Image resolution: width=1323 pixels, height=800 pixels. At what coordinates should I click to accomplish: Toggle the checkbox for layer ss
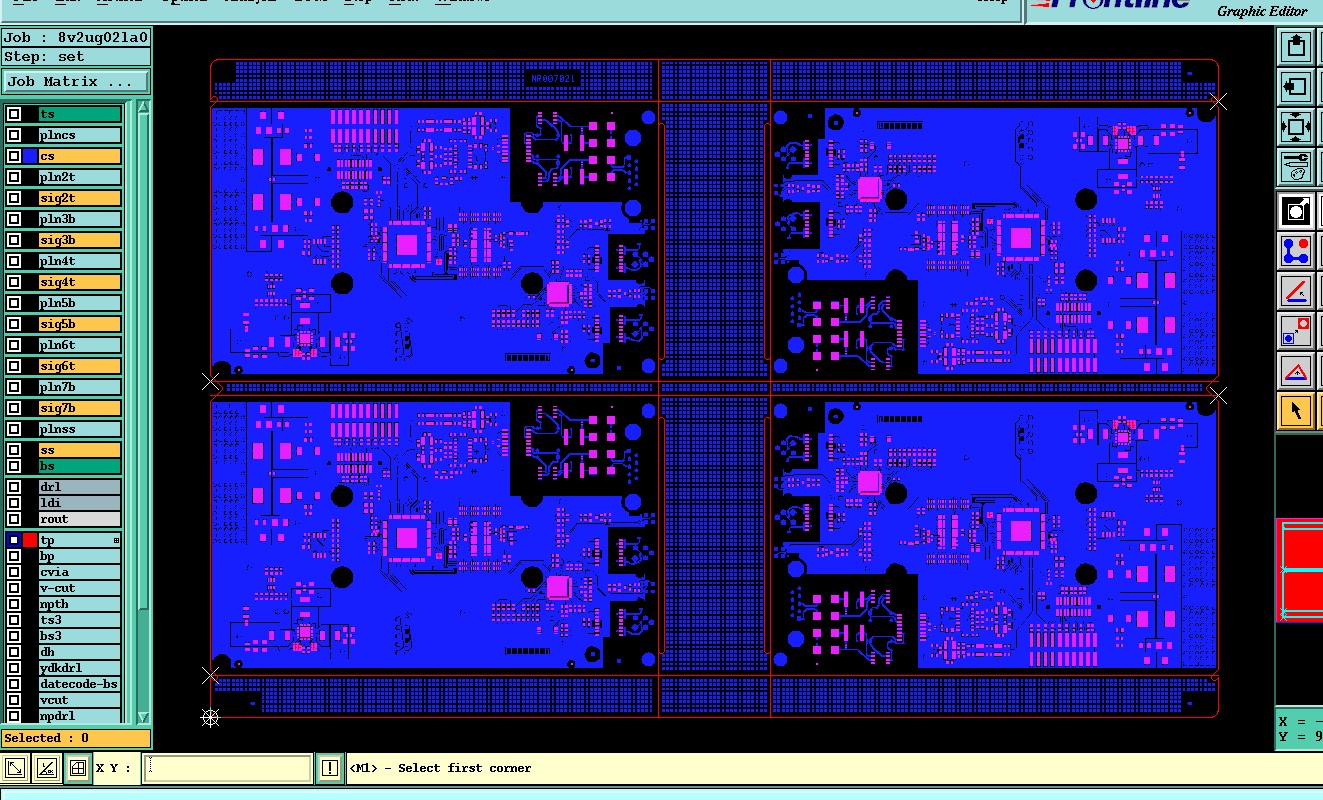click(14, 450)
